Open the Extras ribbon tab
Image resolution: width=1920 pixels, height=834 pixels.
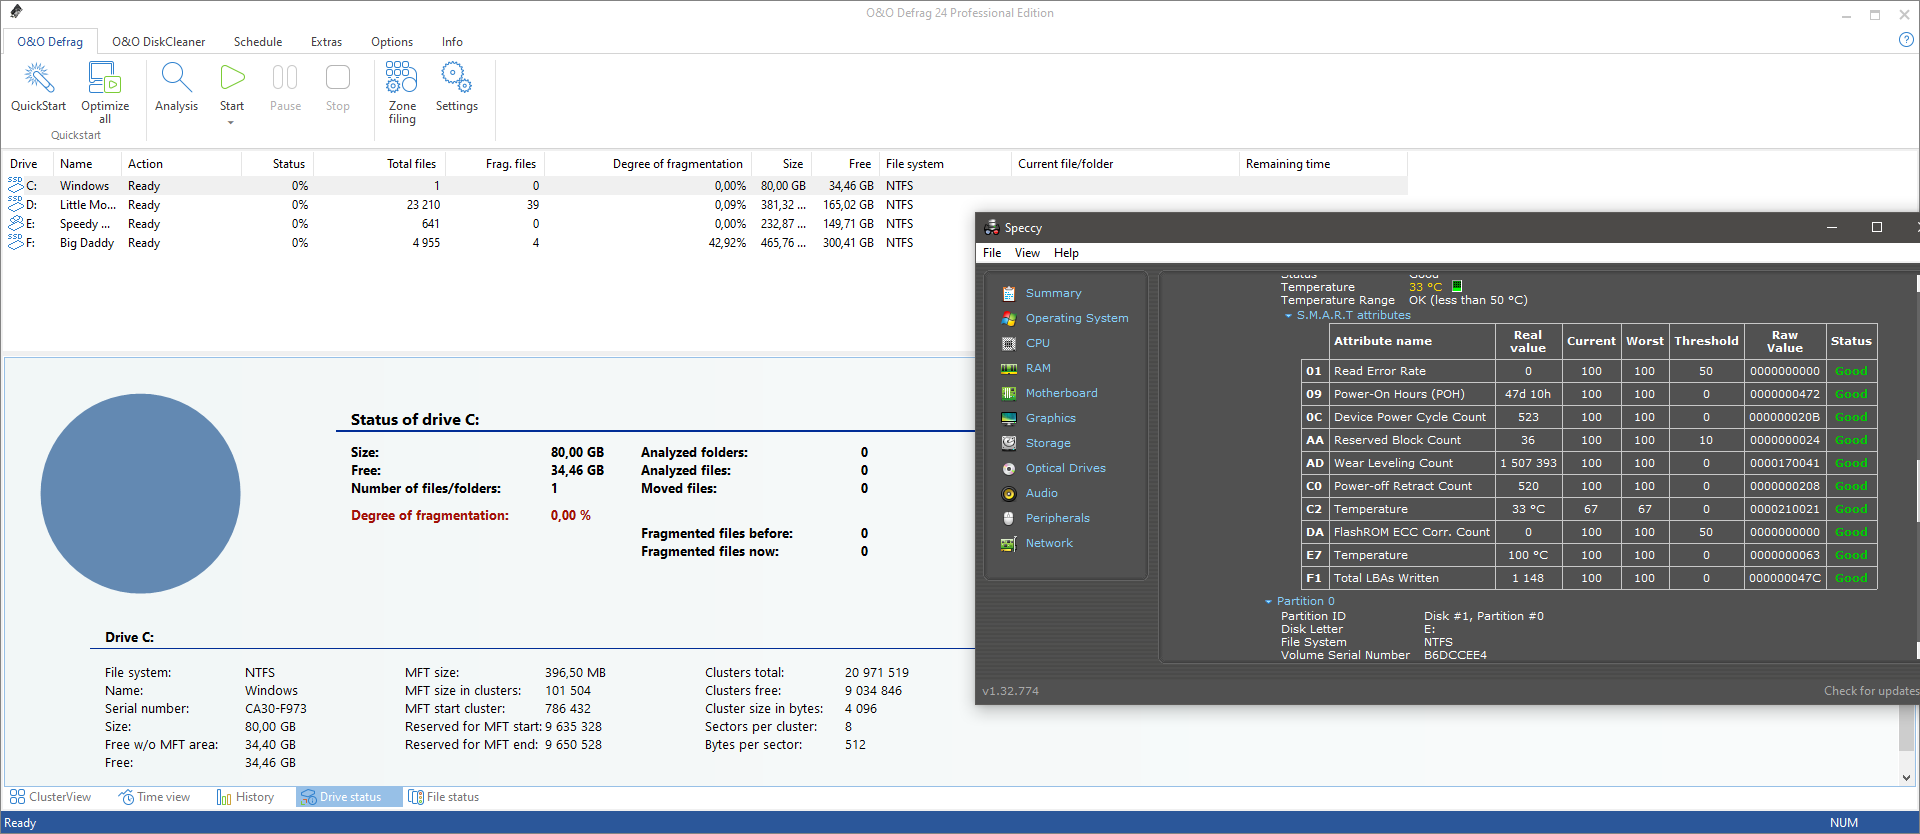[x=326, y=42]
